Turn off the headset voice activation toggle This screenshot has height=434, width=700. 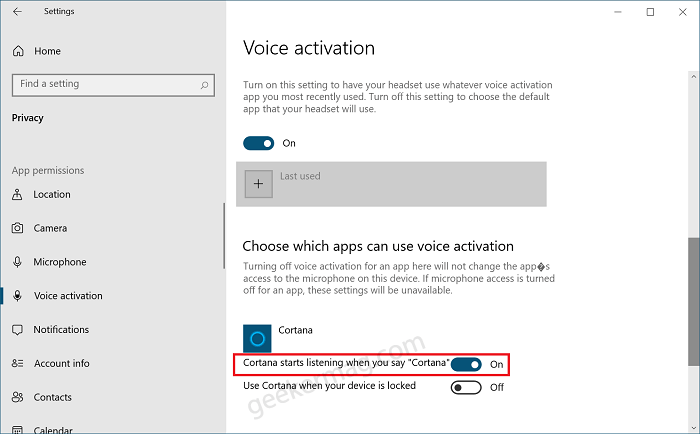coord(258,143)
